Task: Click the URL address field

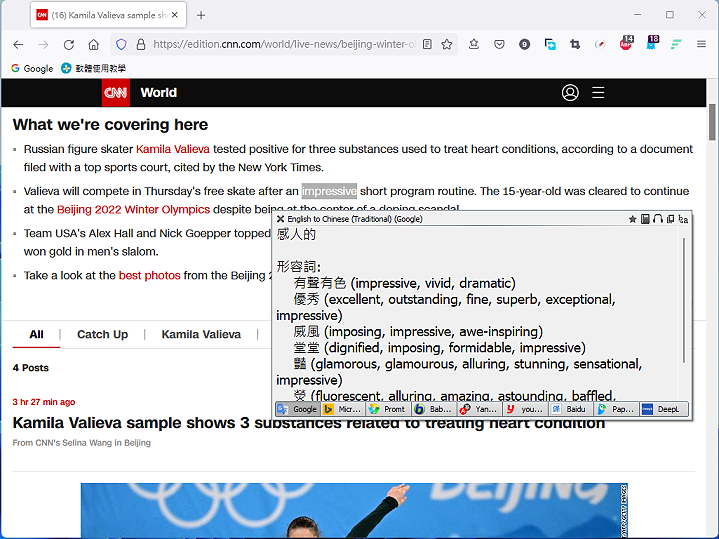Action: pyautogui.click(x=283, y=44)
